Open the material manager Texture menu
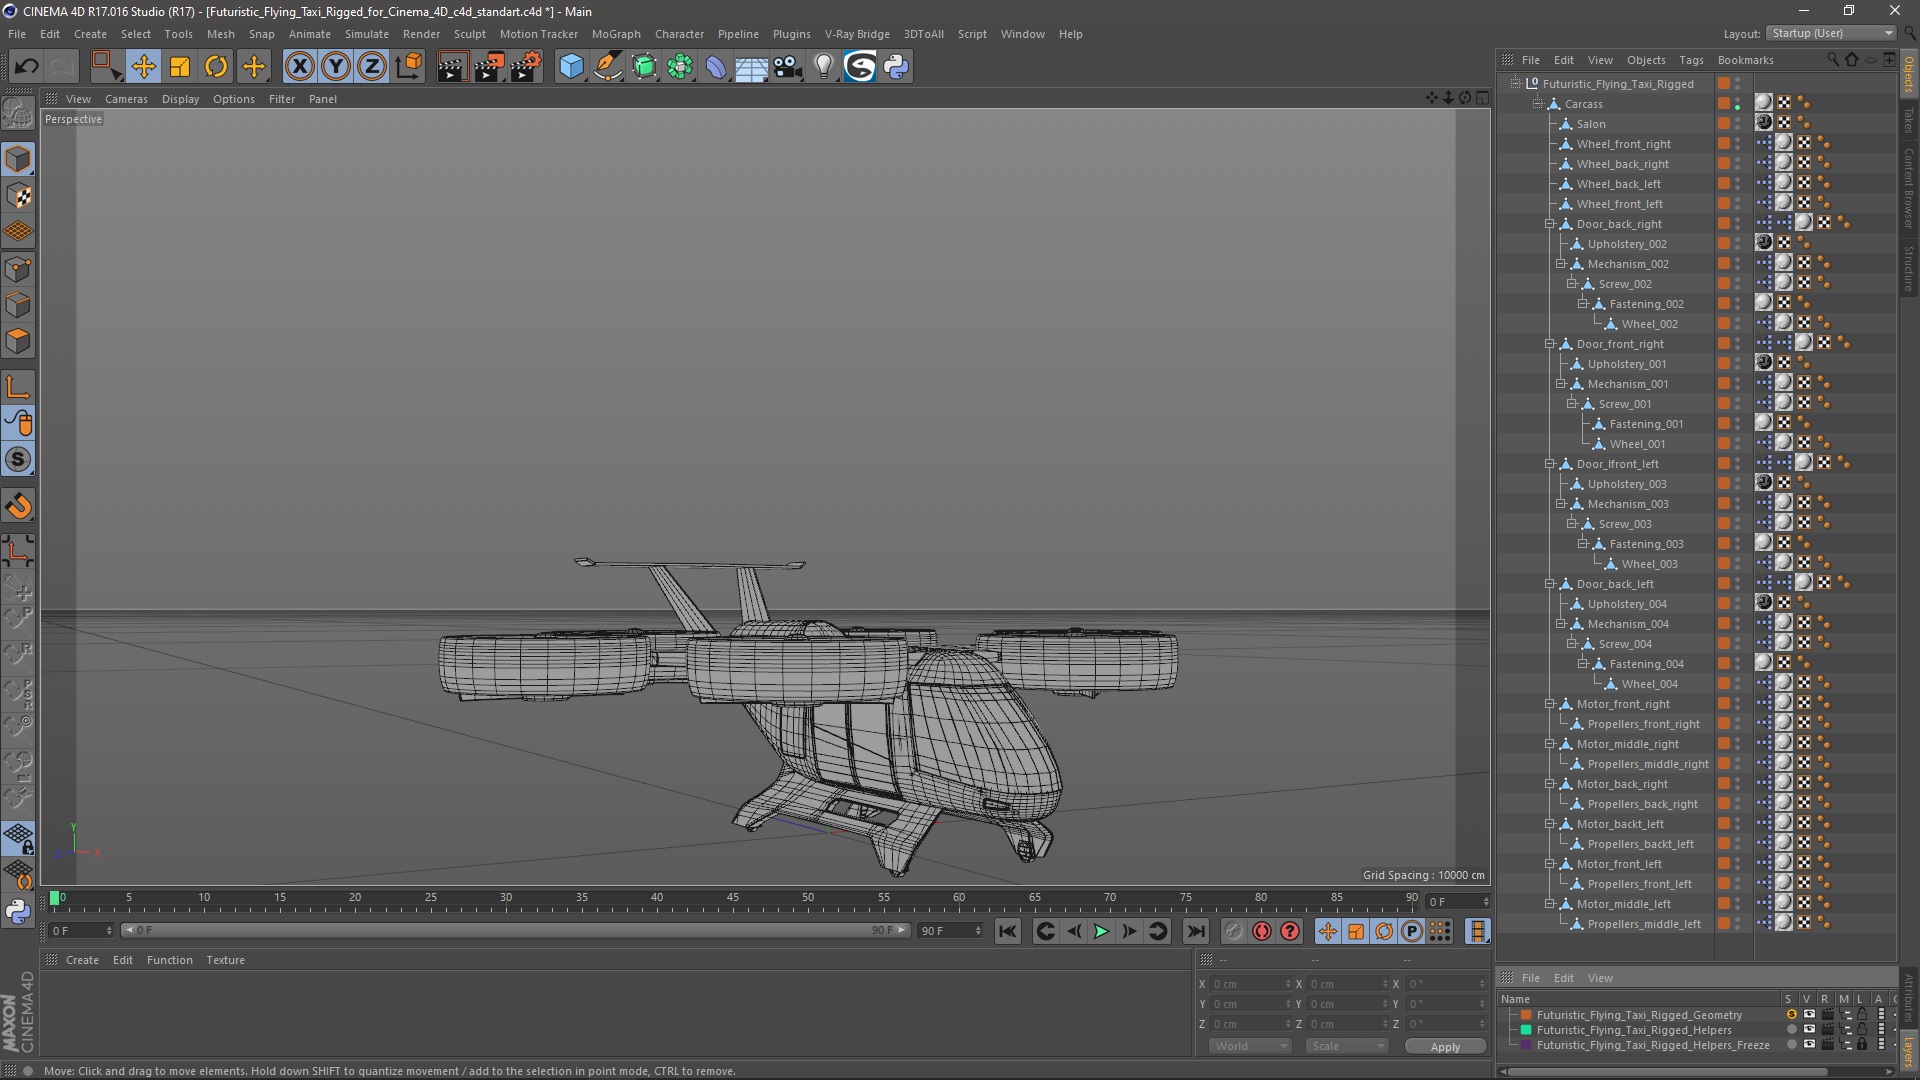This screenshot has height=1080, width=1920. coord(225,960)
